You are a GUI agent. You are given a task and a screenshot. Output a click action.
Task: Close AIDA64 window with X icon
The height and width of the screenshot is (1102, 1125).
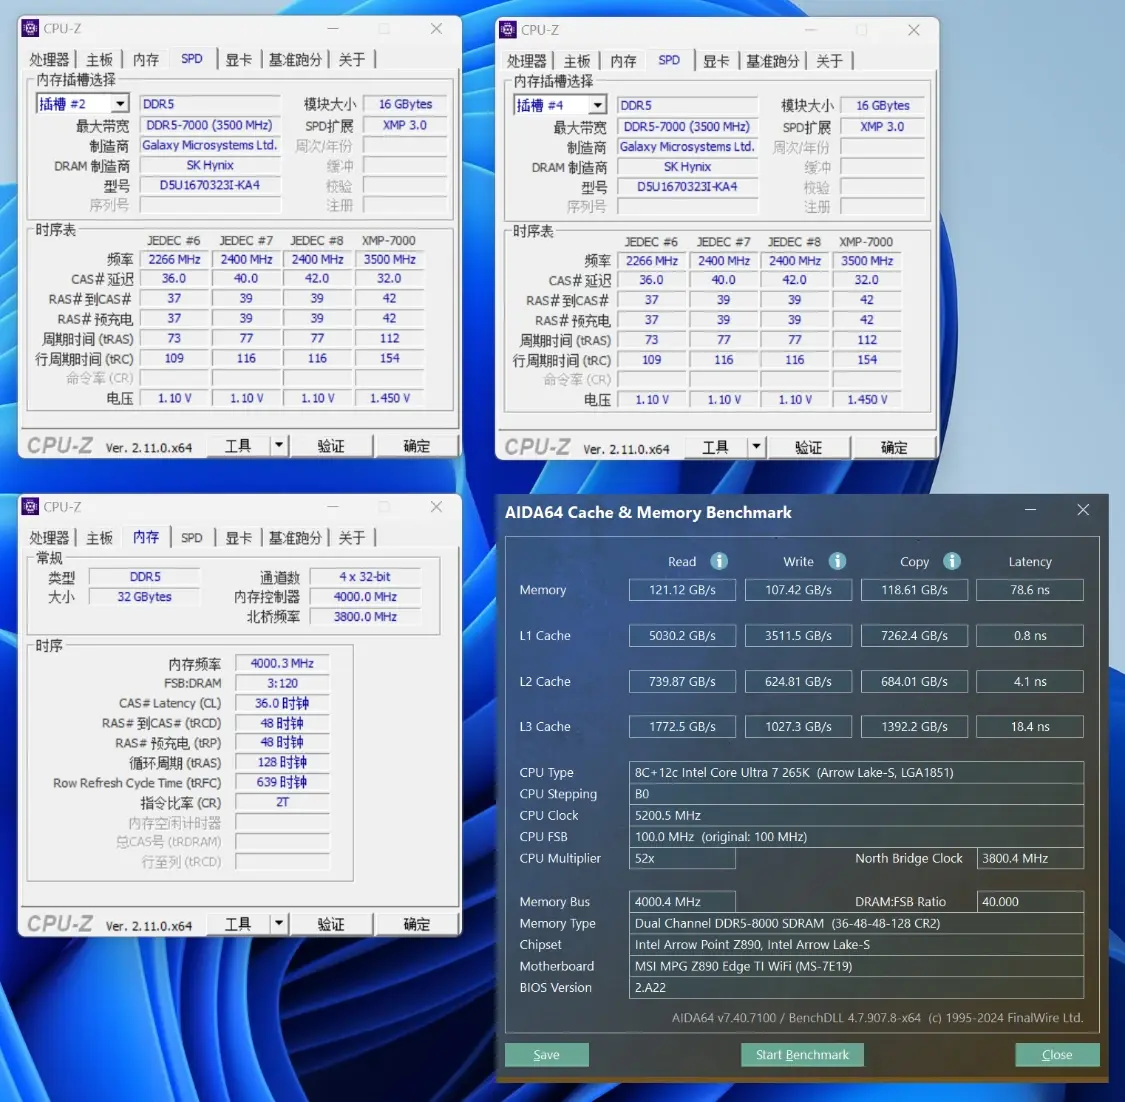pos(1083,509)
